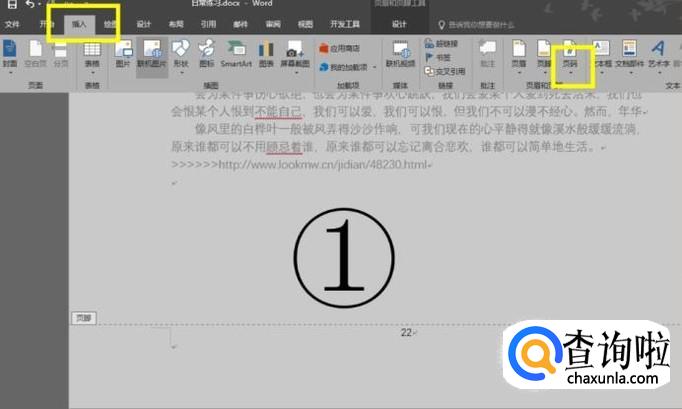Viewport: 682px width, 409px height.
Task: Click the lookmw.cn URL line in document
Action: click(300, 164)
